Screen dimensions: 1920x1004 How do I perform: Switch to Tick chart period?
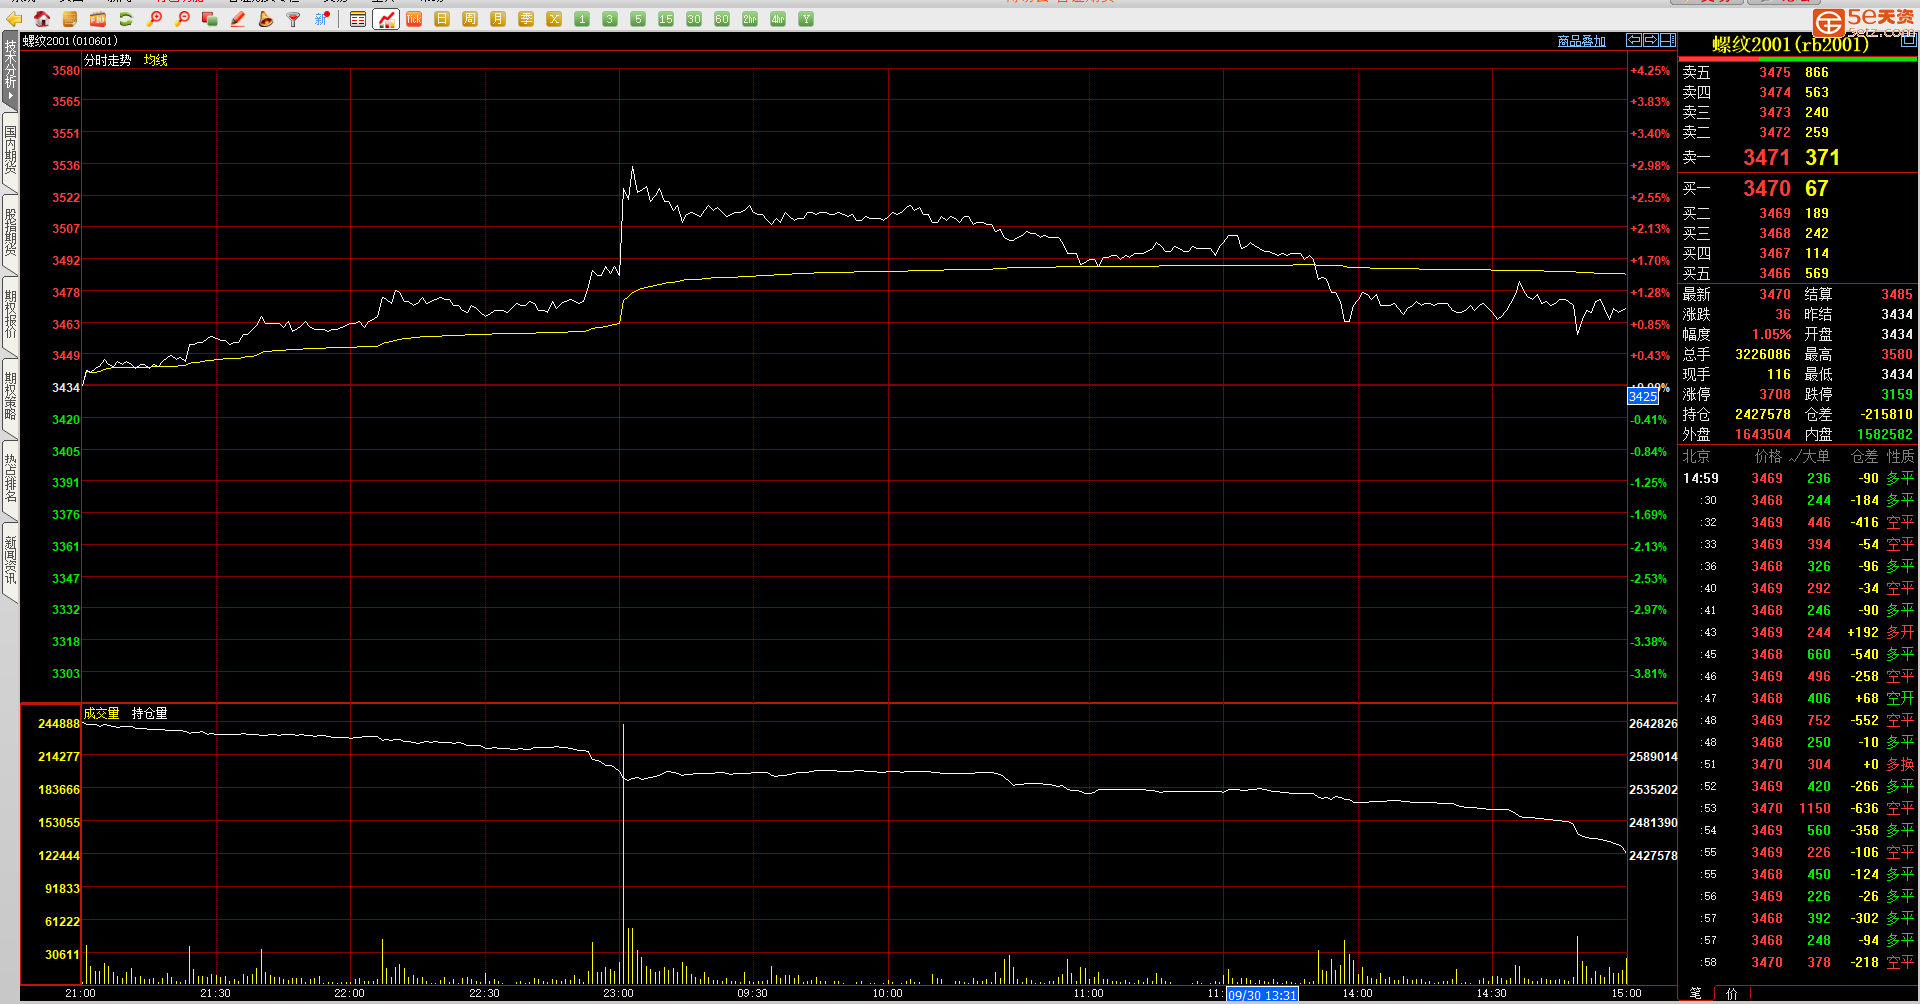414,19
